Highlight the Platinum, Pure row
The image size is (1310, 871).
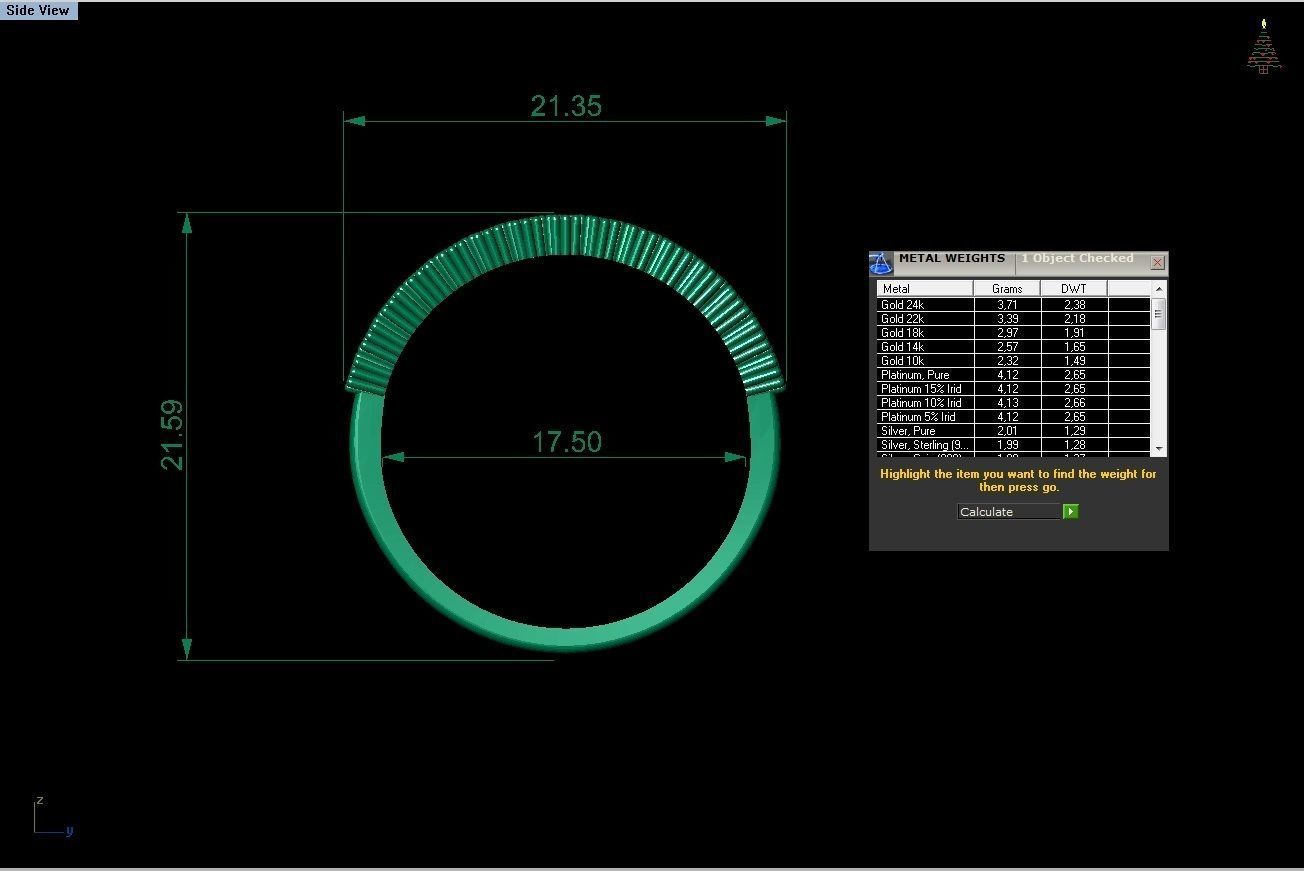(x=1014, y=375)
